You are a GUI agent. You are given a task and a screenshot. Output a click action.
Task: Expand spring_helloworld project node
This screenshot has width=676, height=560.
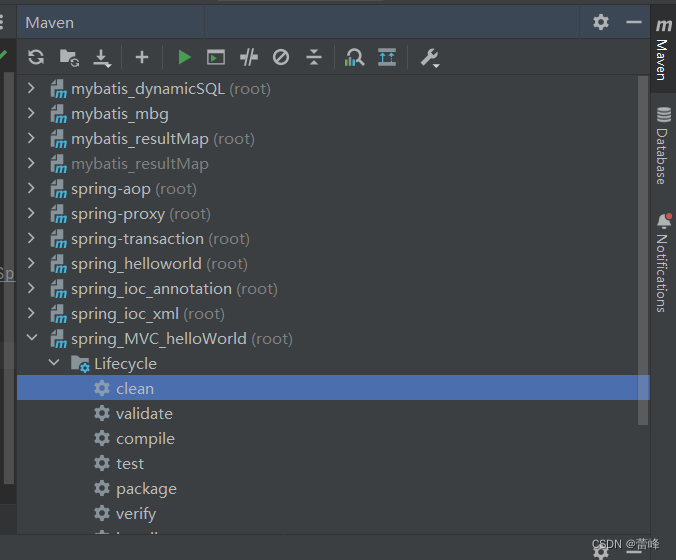(x=31, y=263)
